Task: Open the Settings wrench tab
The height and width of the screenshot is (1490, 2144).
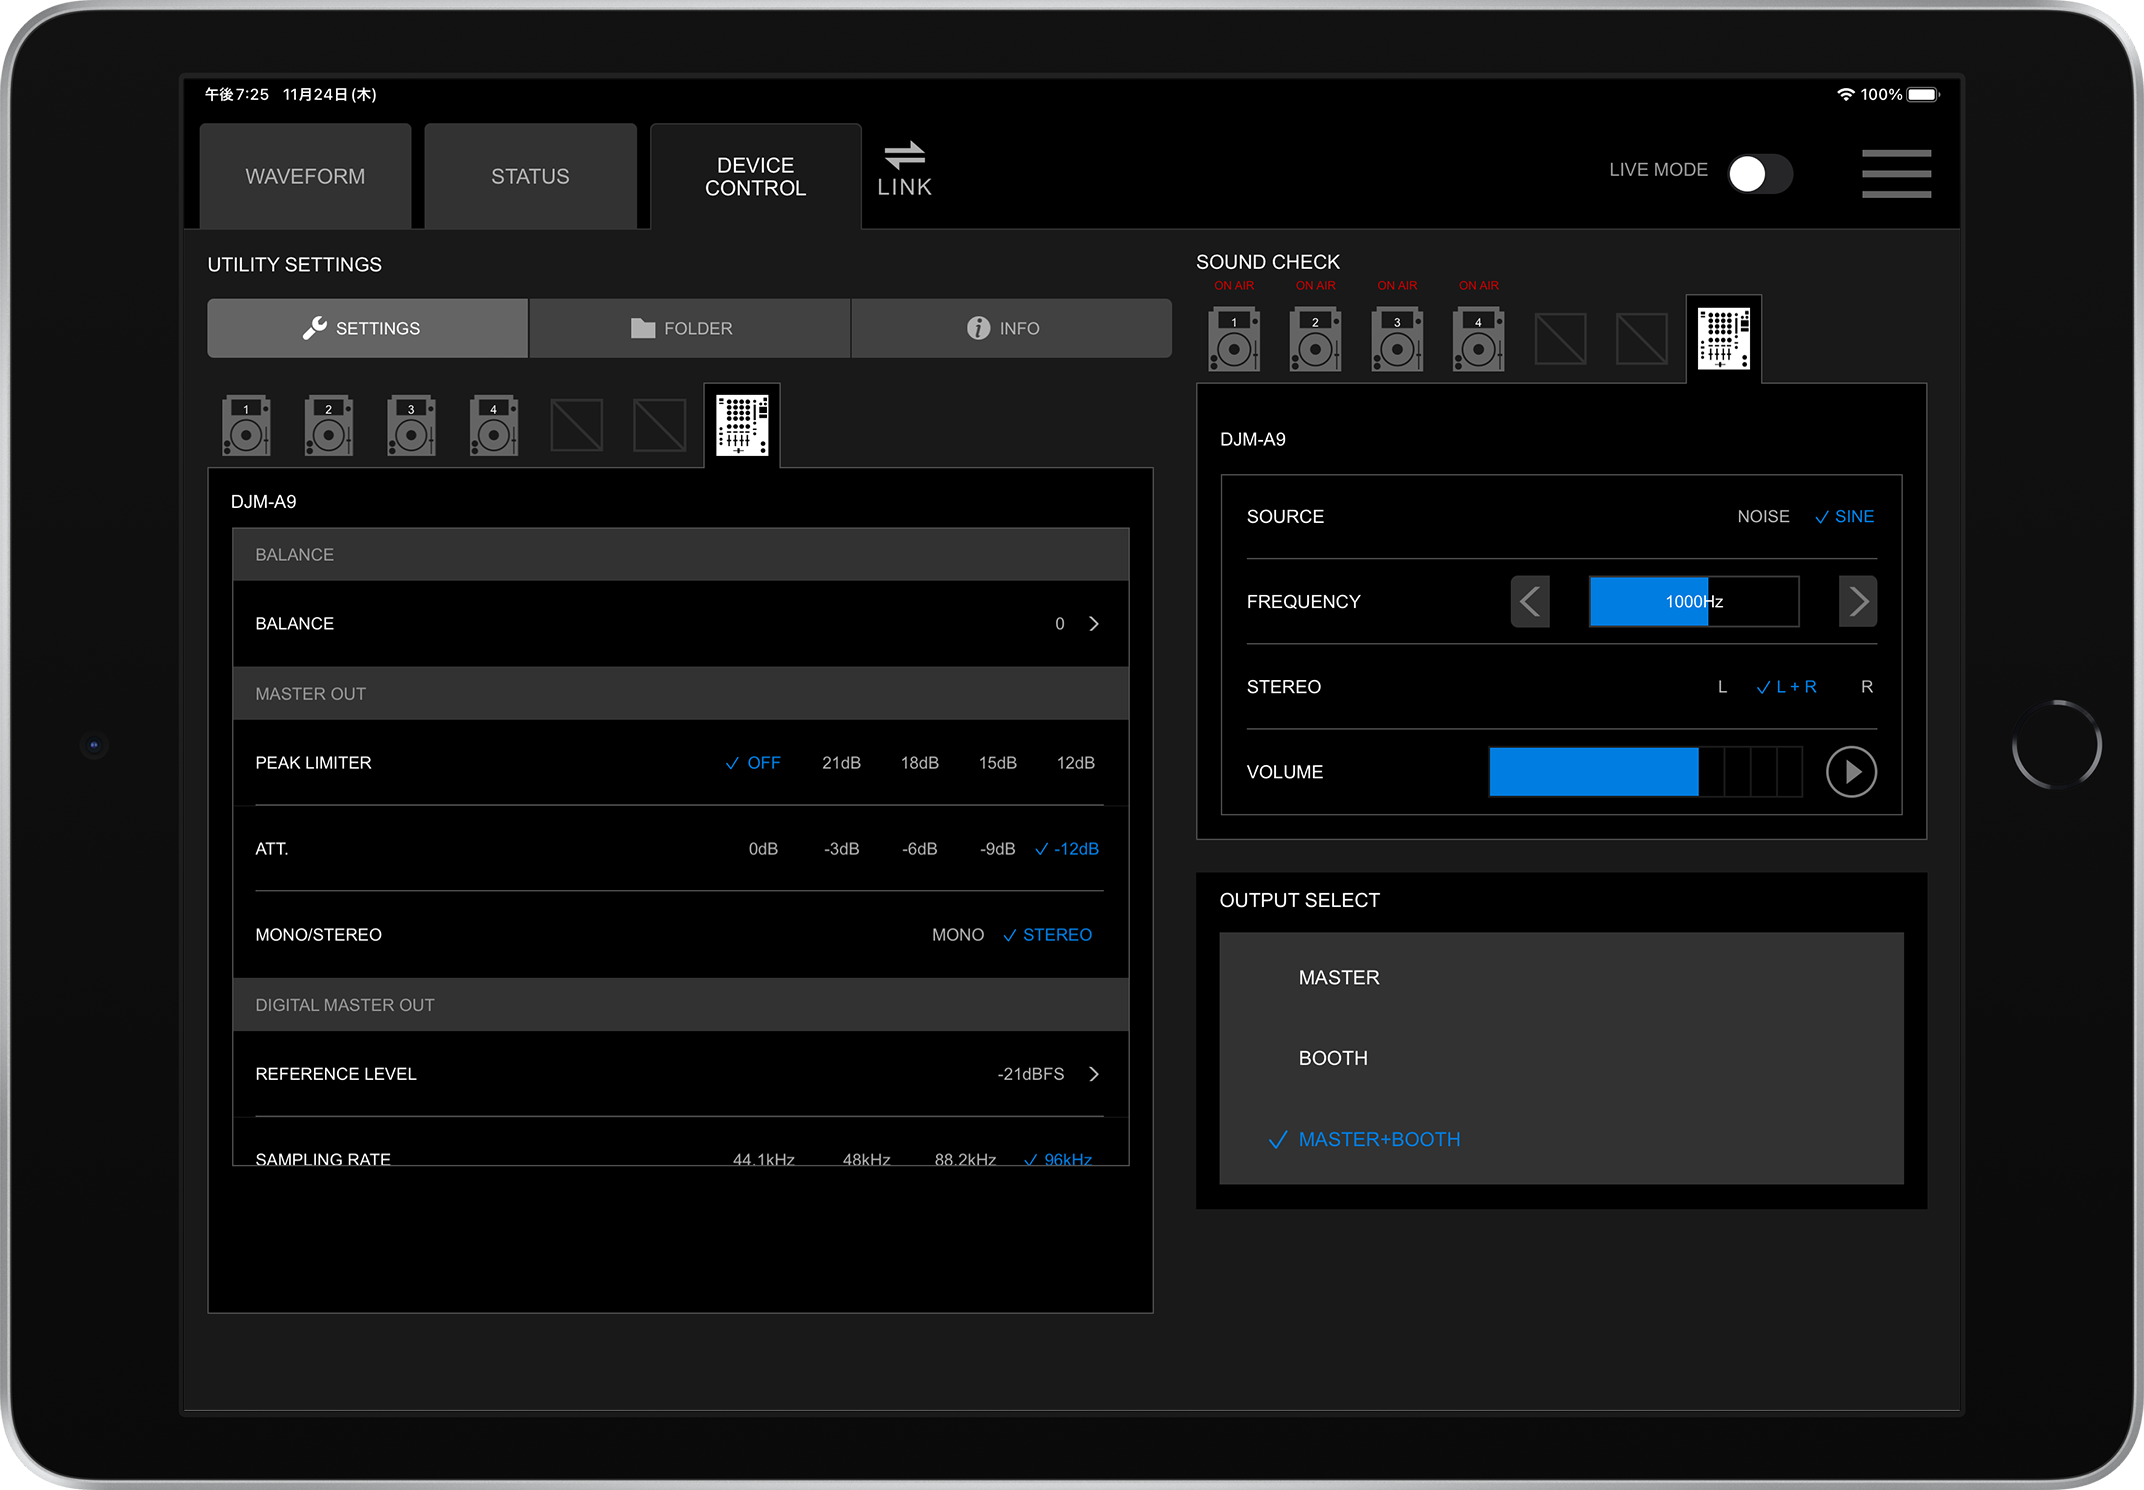Action: pos(366,328)
